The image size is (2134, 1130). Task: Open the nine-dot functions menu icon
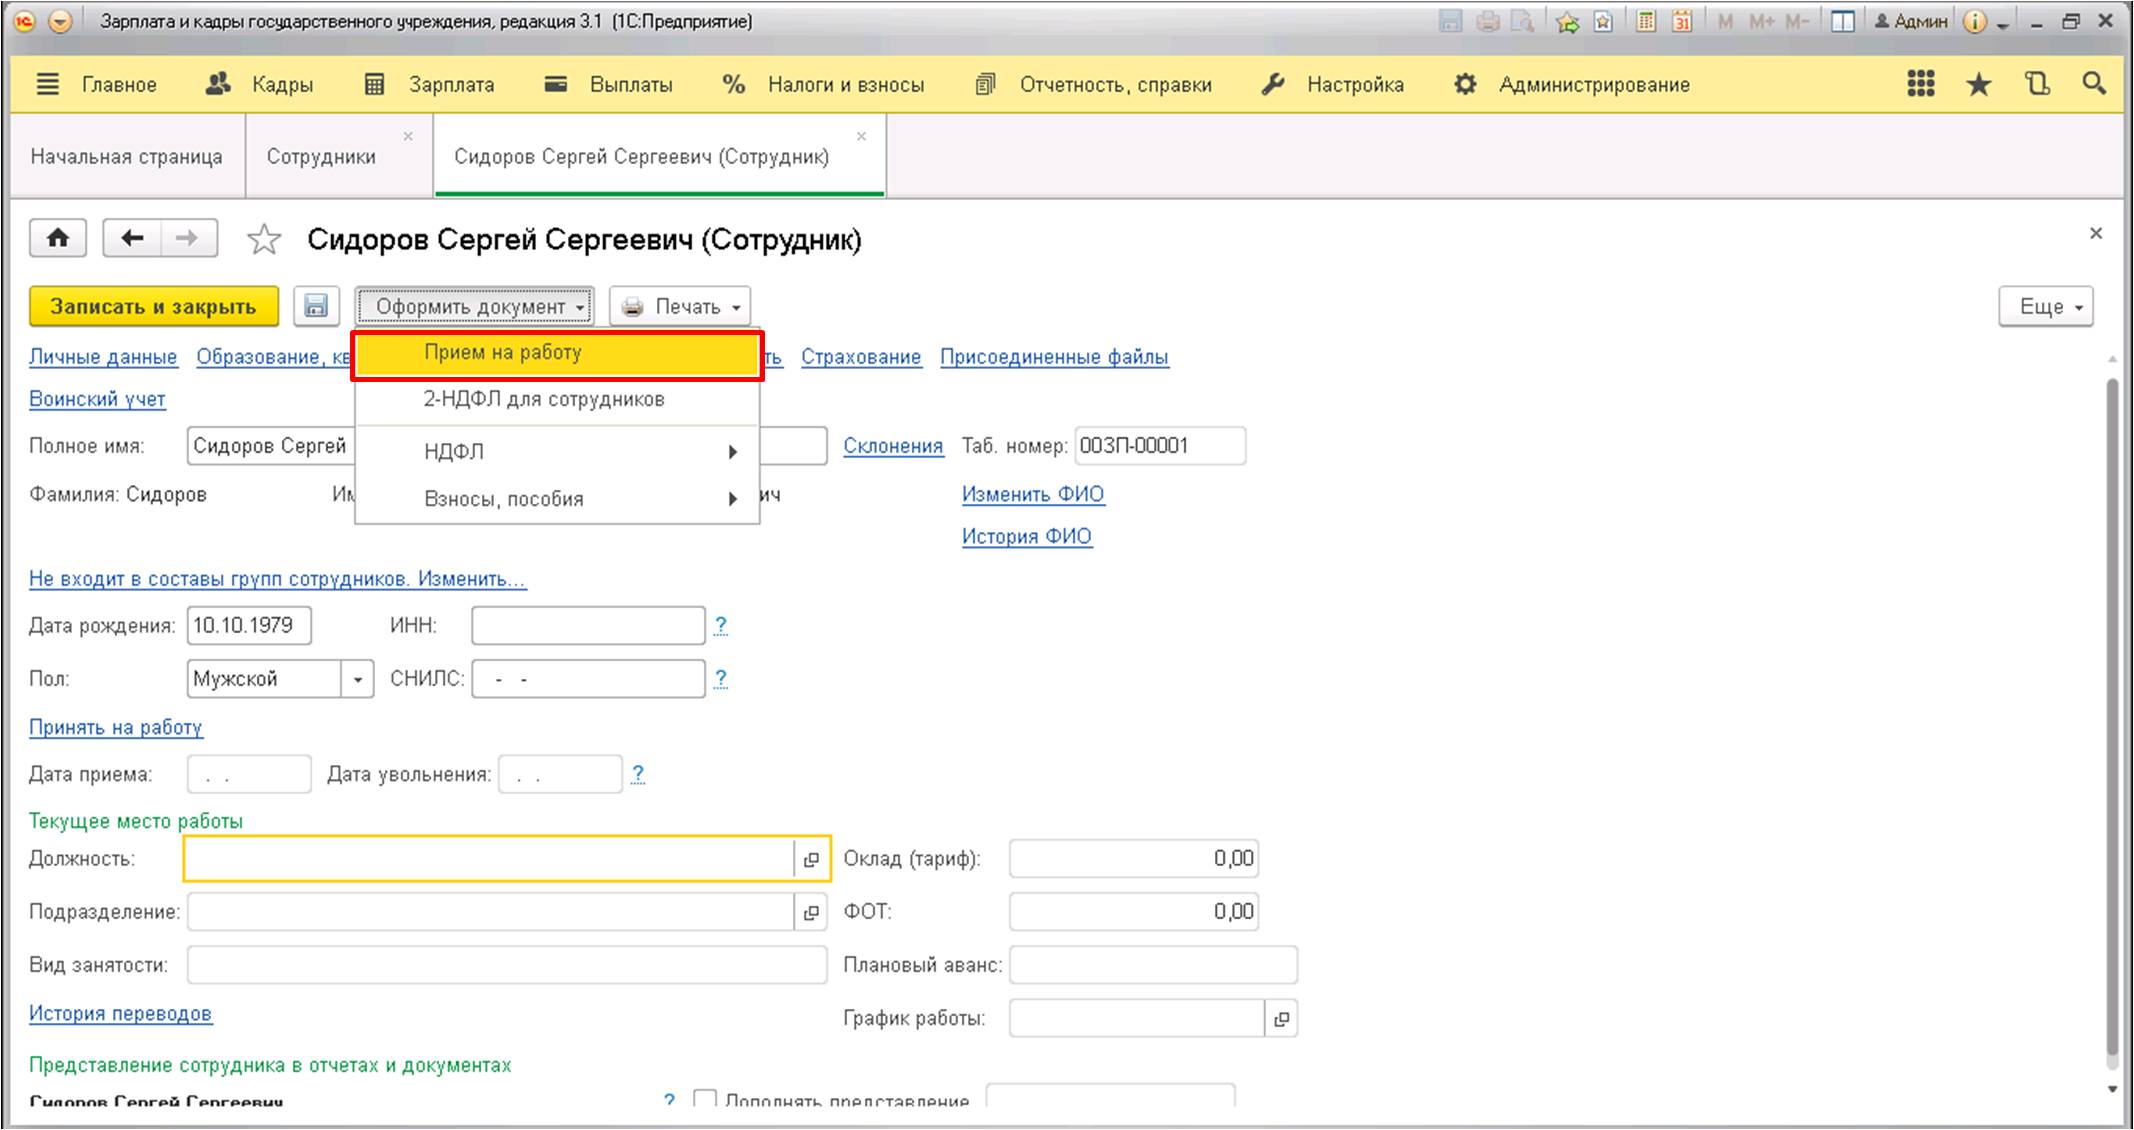(1920, 84)
